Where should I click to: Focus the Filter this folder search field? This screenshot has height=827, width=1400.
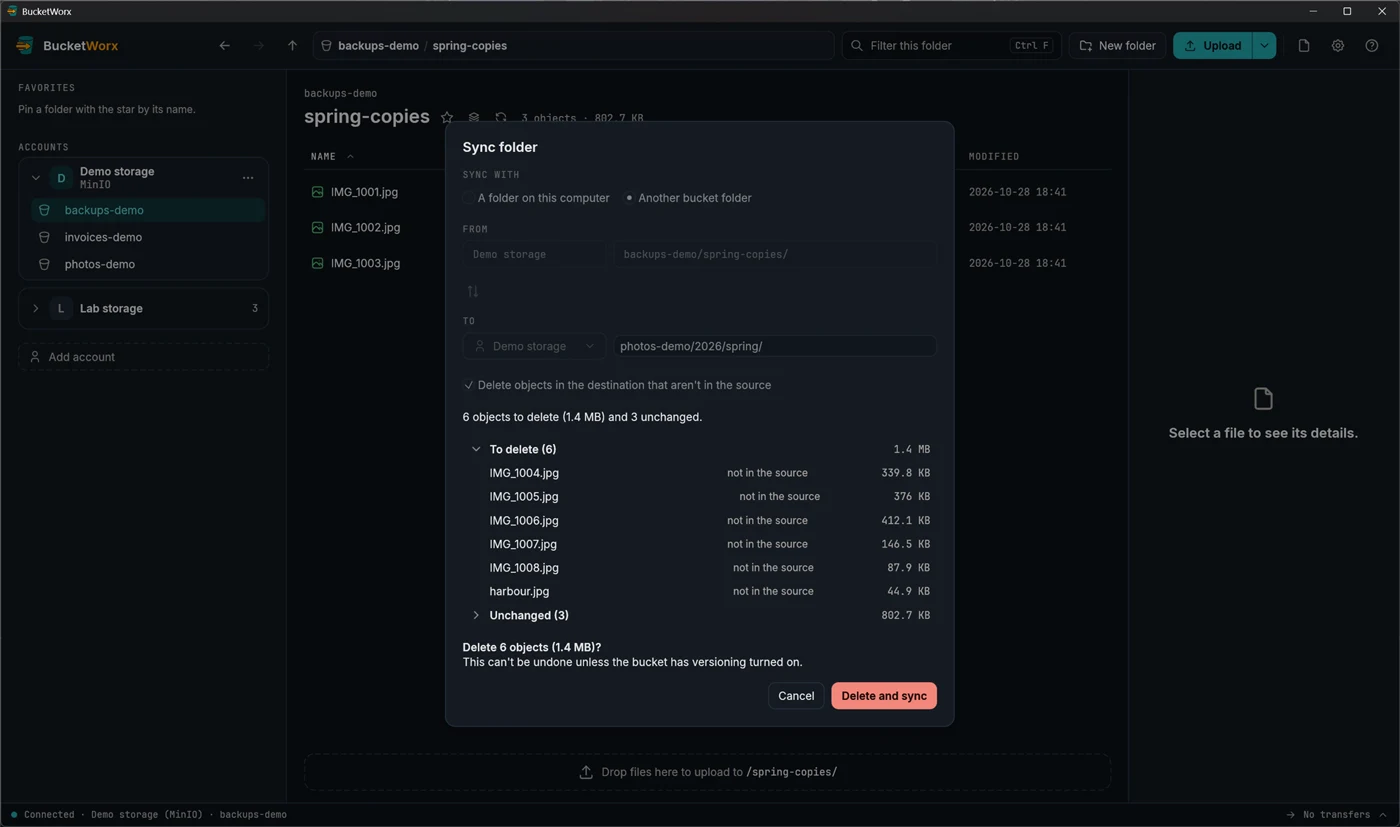click(951, 45)
